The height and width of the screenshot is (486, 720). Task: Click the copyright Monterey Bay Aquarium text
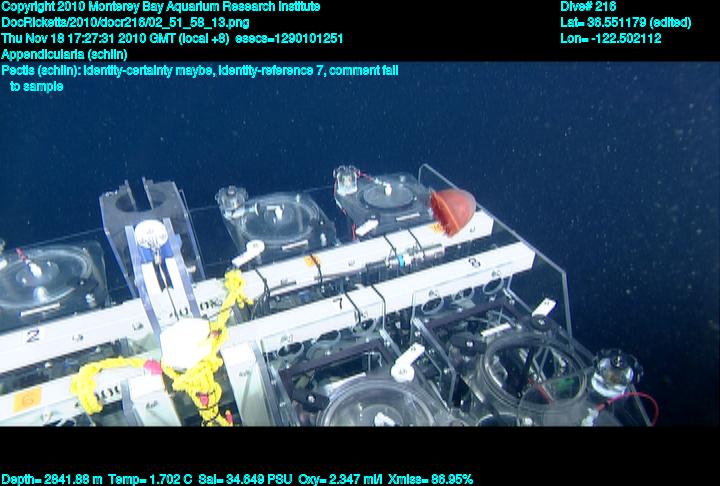click(160, 7)
